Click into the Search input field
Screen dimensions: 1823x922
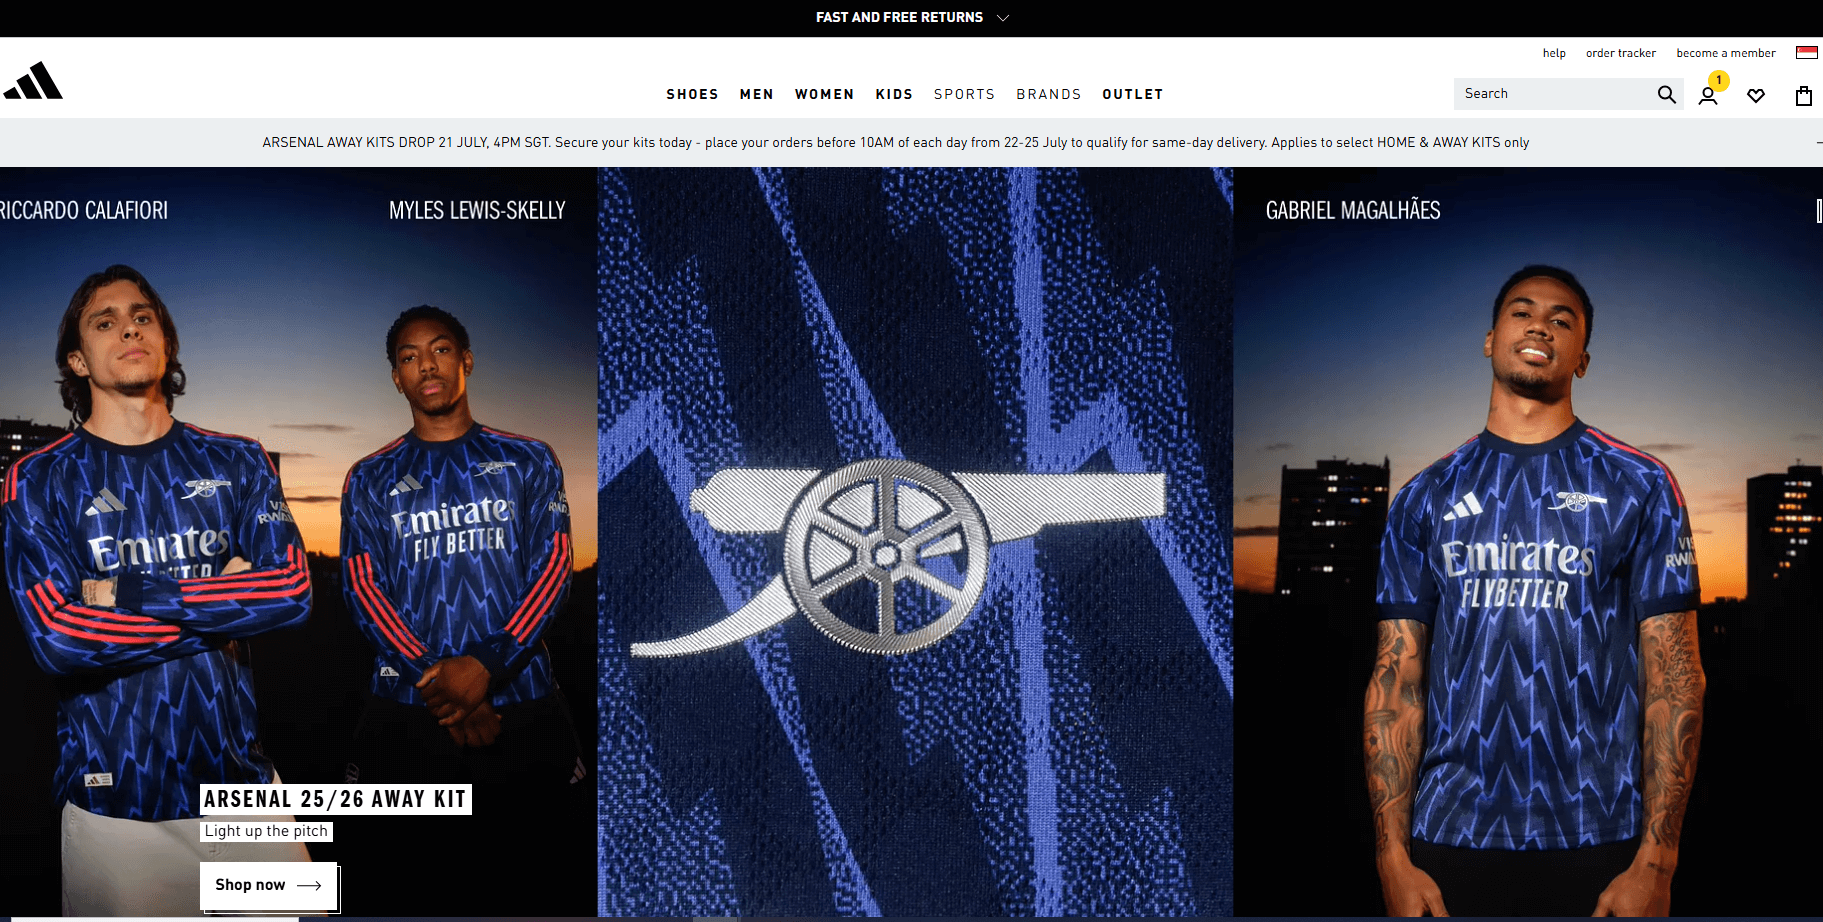pos(1550,94)
